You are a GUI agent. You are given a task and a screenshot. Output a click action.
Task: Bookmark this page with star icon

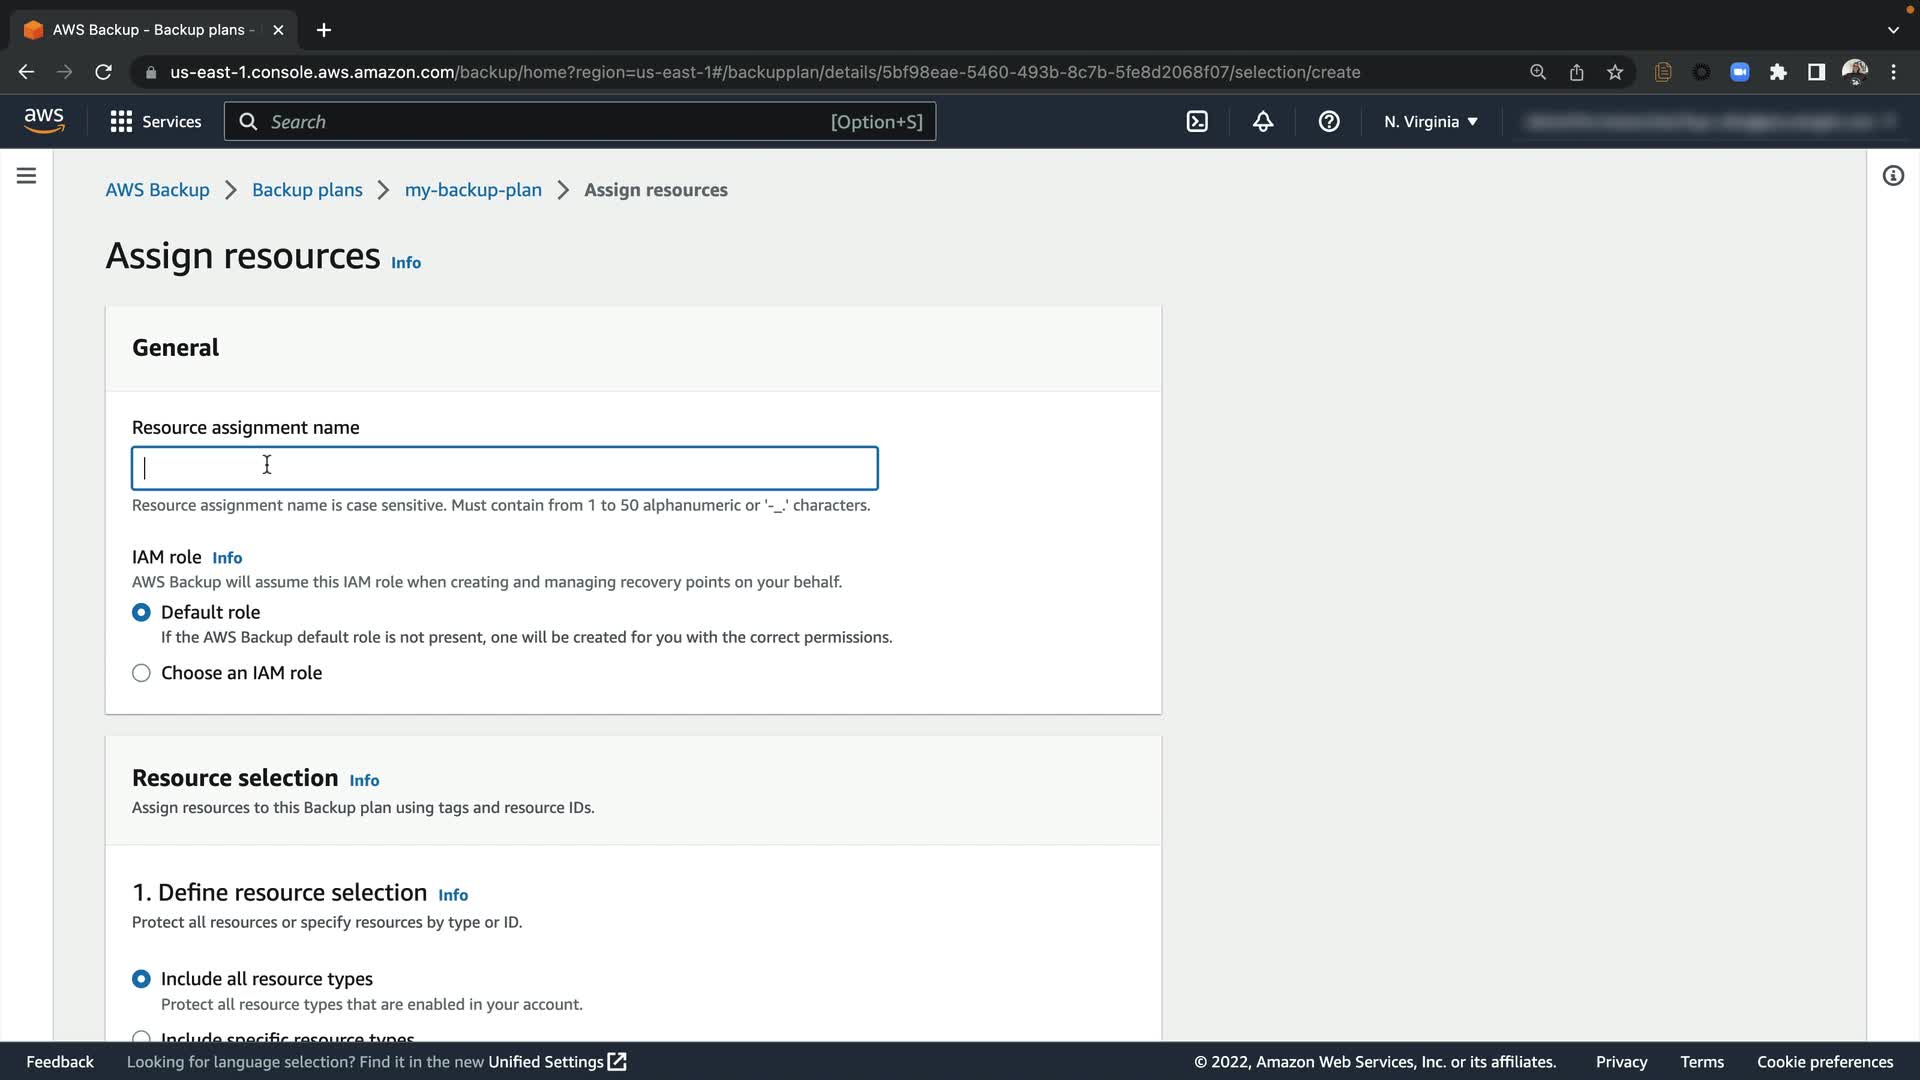pyautogui.click(x=1615, y=72)
